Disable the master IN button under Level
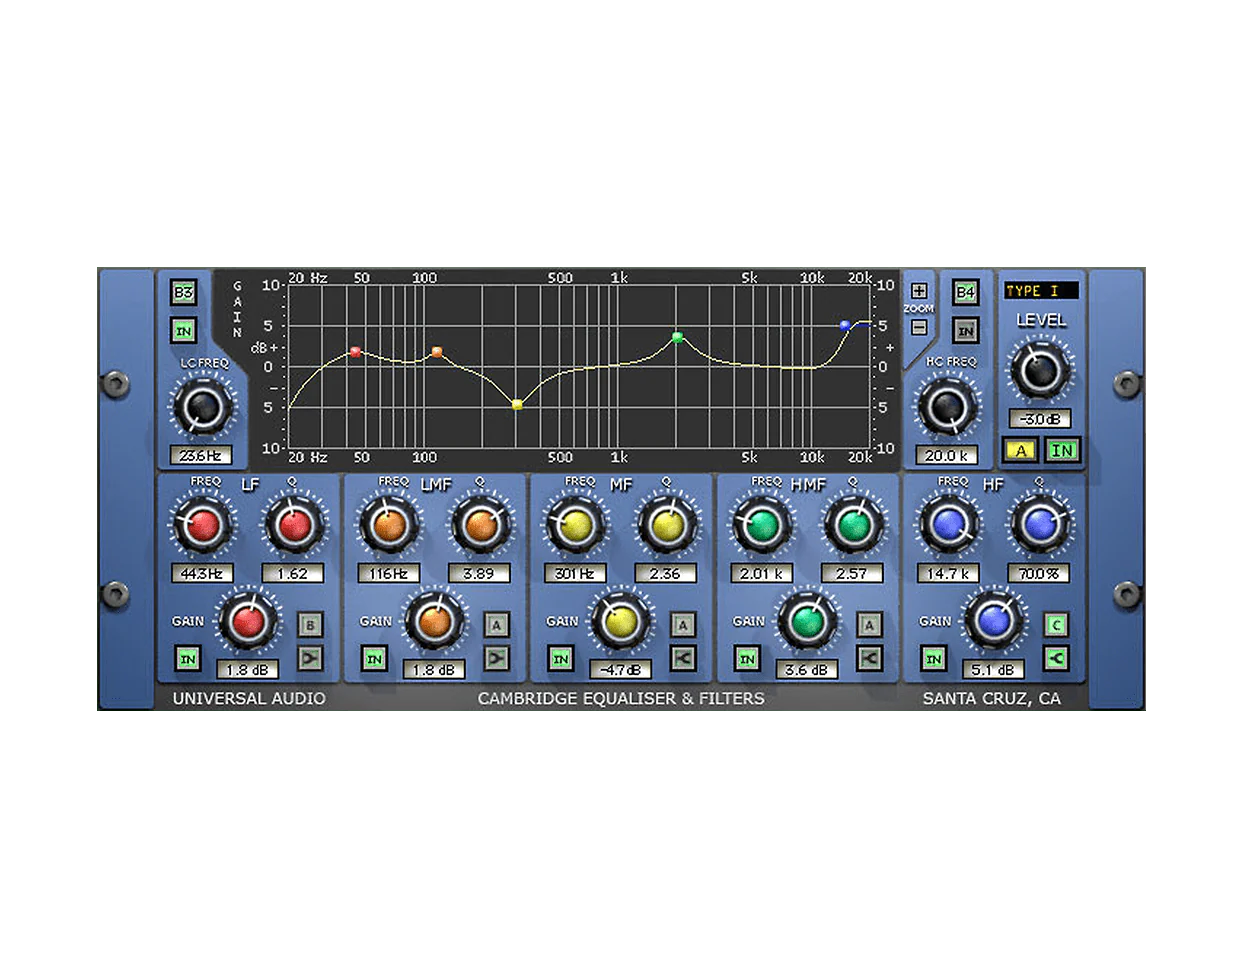 click(1062, 450)
